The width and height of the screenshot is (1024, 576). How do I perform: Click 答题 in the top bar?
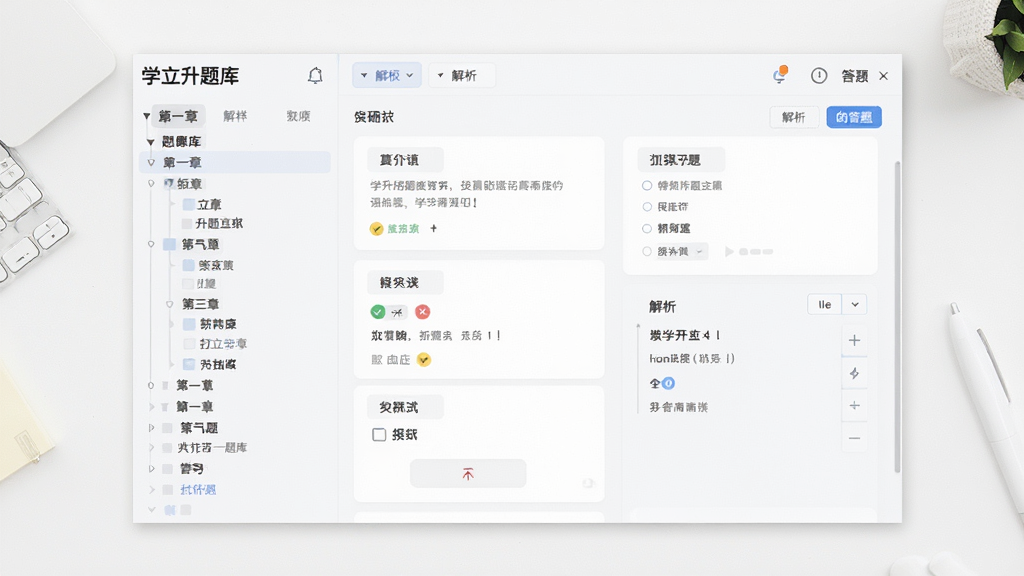point(855,76)
